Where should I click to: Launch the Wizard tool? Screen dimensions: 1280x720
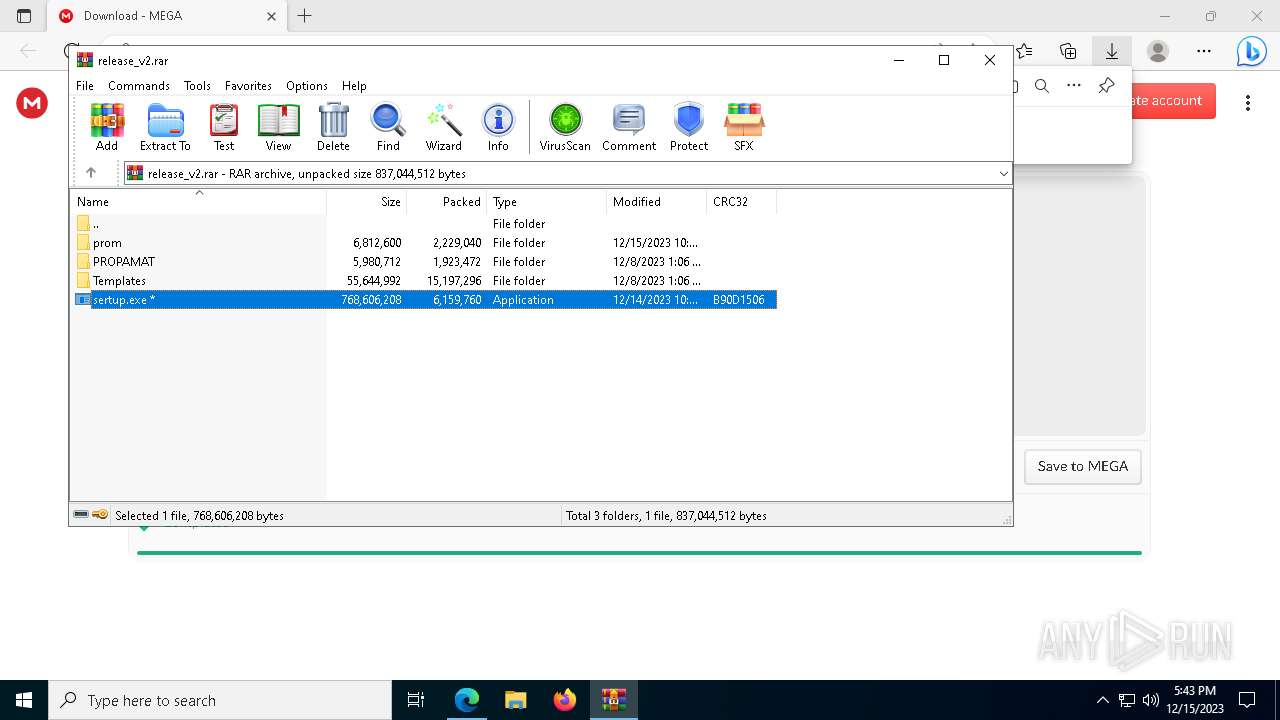(444, 127)
